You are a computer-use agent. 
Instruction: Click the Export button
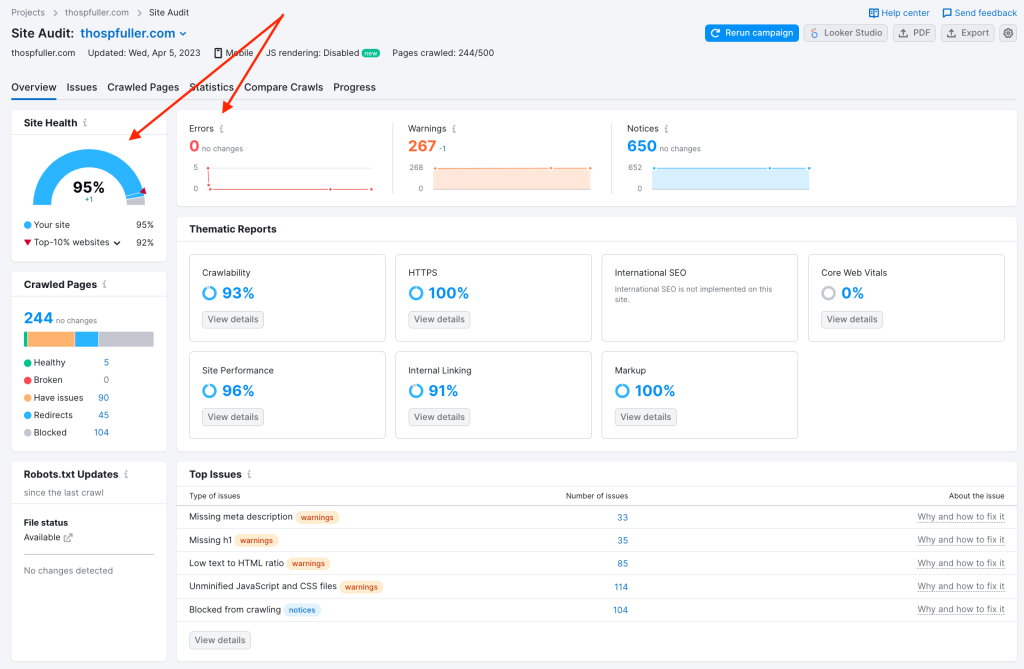pos(968,33)
